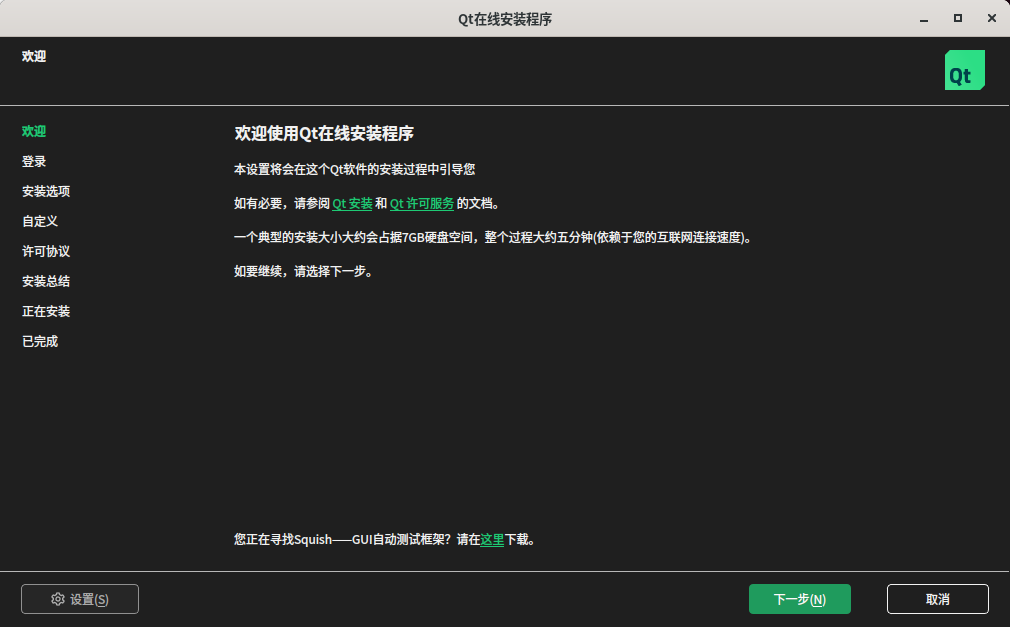Maximize the Qt installer window

[x=958, y=19]
